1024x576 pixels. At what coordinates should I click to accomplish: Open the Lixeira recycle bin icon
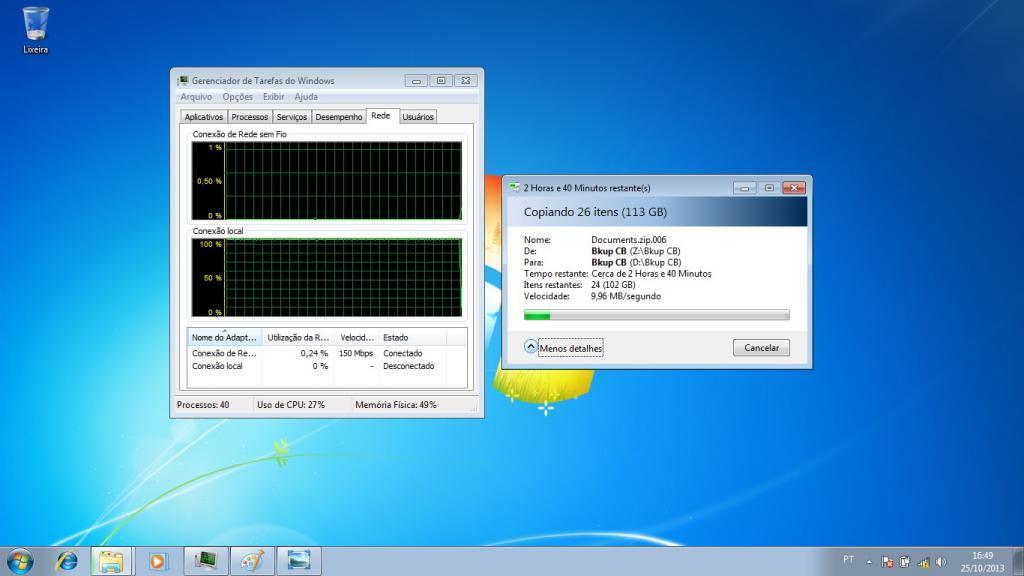click(x=35, y=30)
